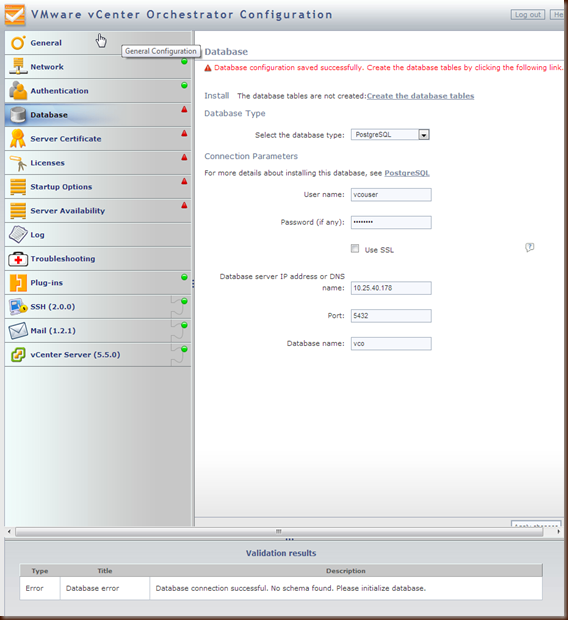Click the Network server icon
The width and height of the screenshot is (568, 620).
[x=18, y=66]
